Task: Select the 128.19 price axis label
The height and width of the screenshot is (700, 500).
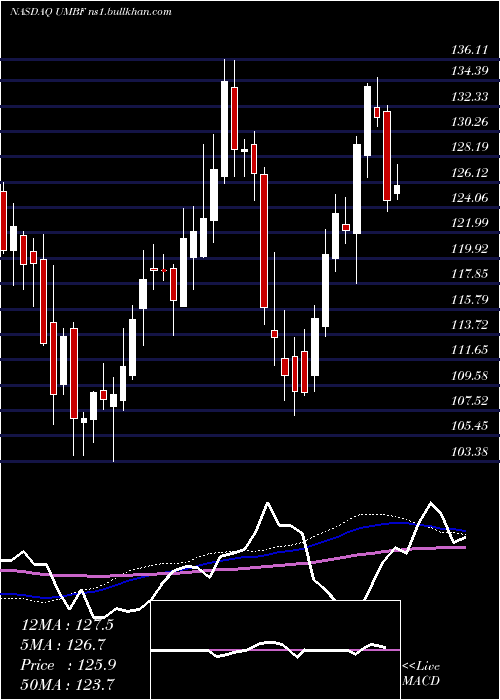Action: [470, 146]
